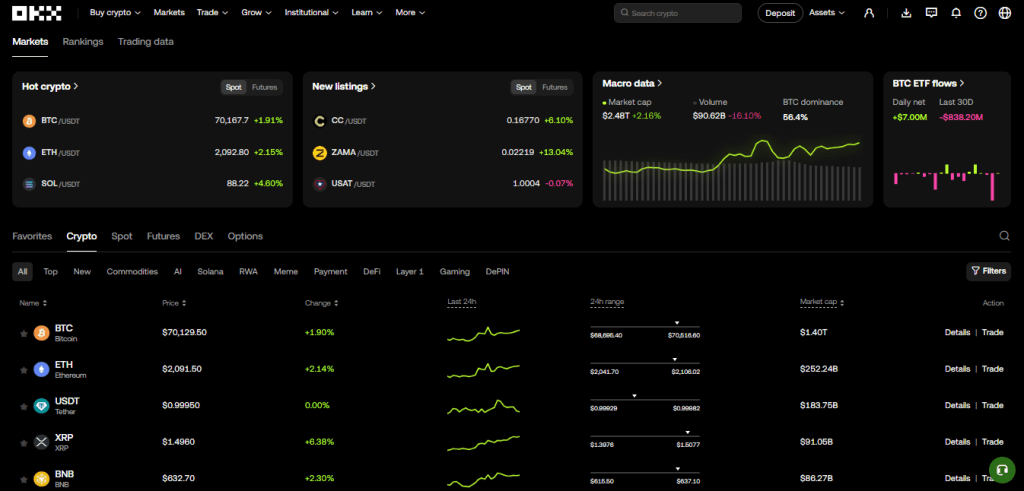This screenshot has height=491, width=1024.
Task: Sort table by Market cap column
Action: click(822, 302)
